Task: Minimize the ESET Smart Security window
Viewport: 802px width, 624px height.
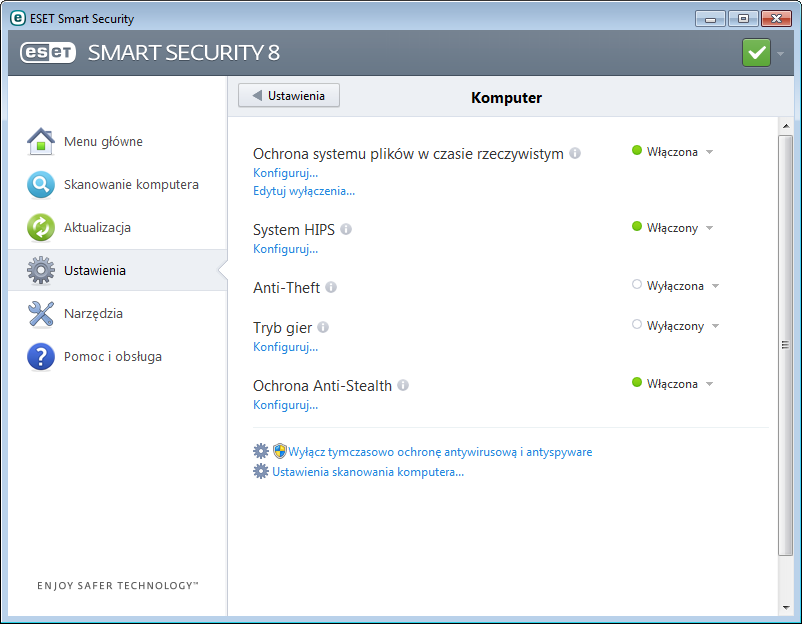Action: pyautogui.click(x=710, y=19)
